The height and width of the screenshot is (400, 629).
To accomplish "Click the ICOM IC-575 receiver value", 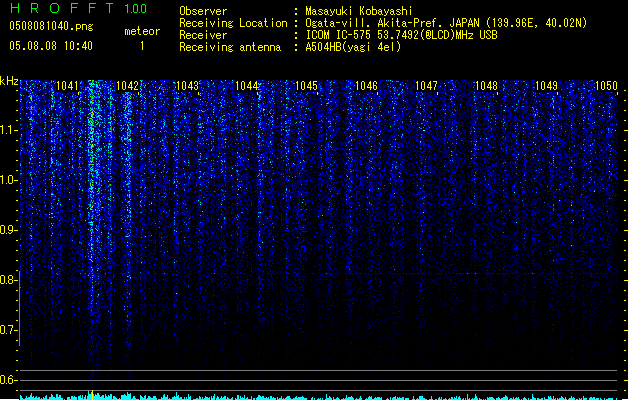I will click(x=401, y=35).
